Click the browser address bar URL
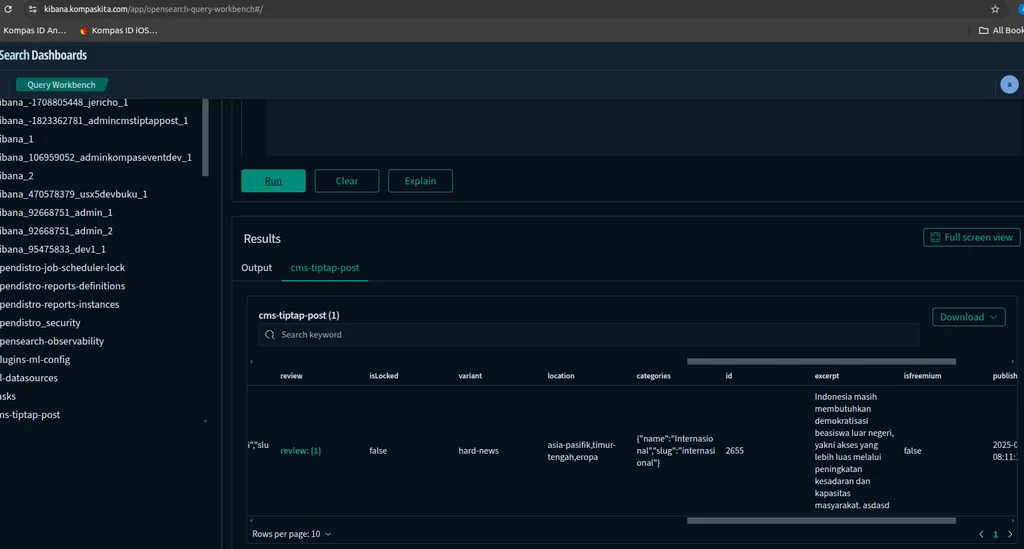 (153, 9)
